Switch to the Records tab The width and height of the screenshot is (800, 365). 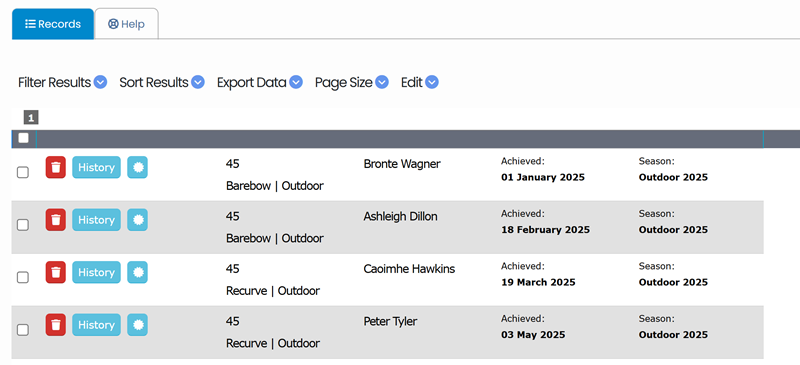(53, 24)
